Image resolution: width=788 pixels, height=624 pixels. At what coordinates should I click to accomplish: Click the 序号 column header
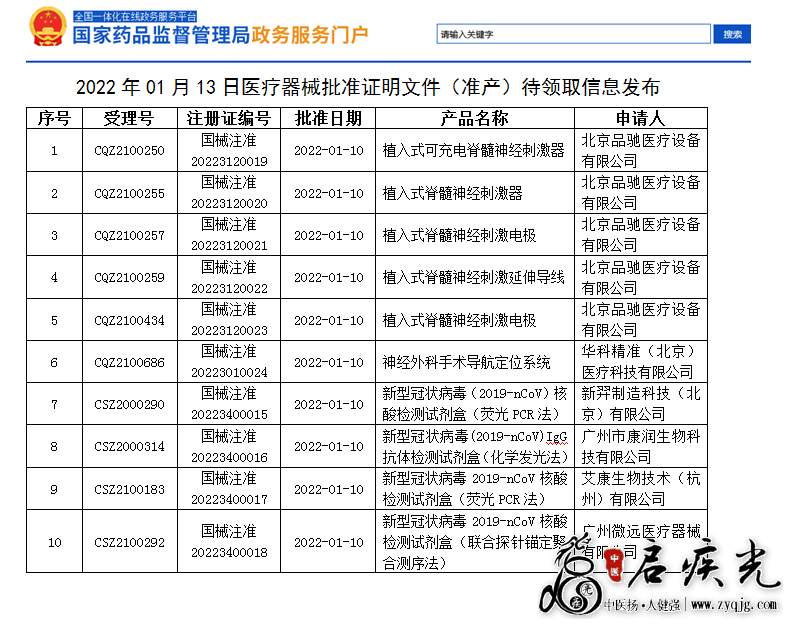point(54,119)
